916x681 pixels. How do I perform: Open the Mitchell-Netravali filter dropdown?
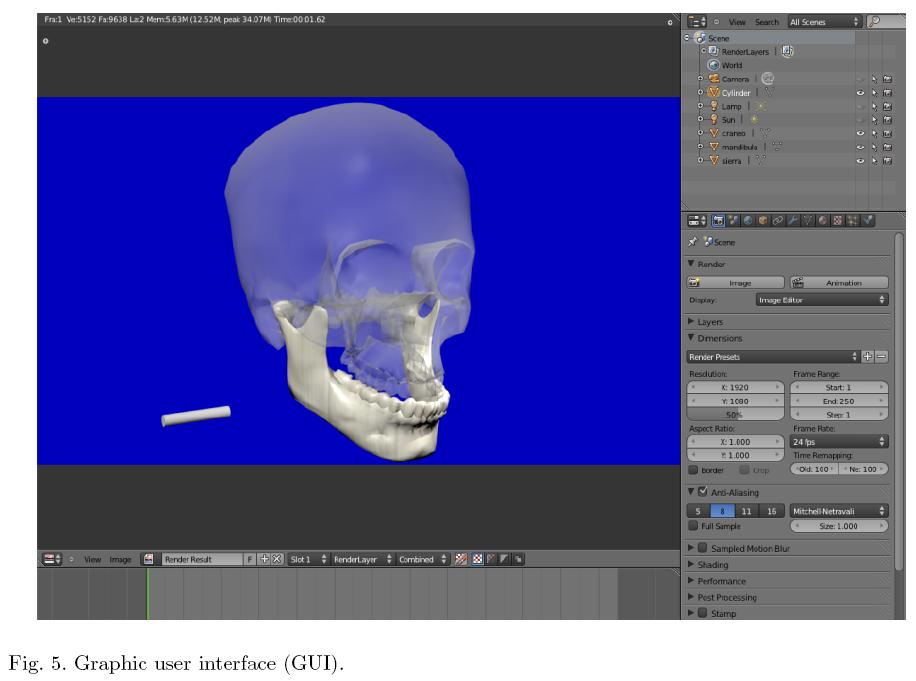[x=838, y=511]
